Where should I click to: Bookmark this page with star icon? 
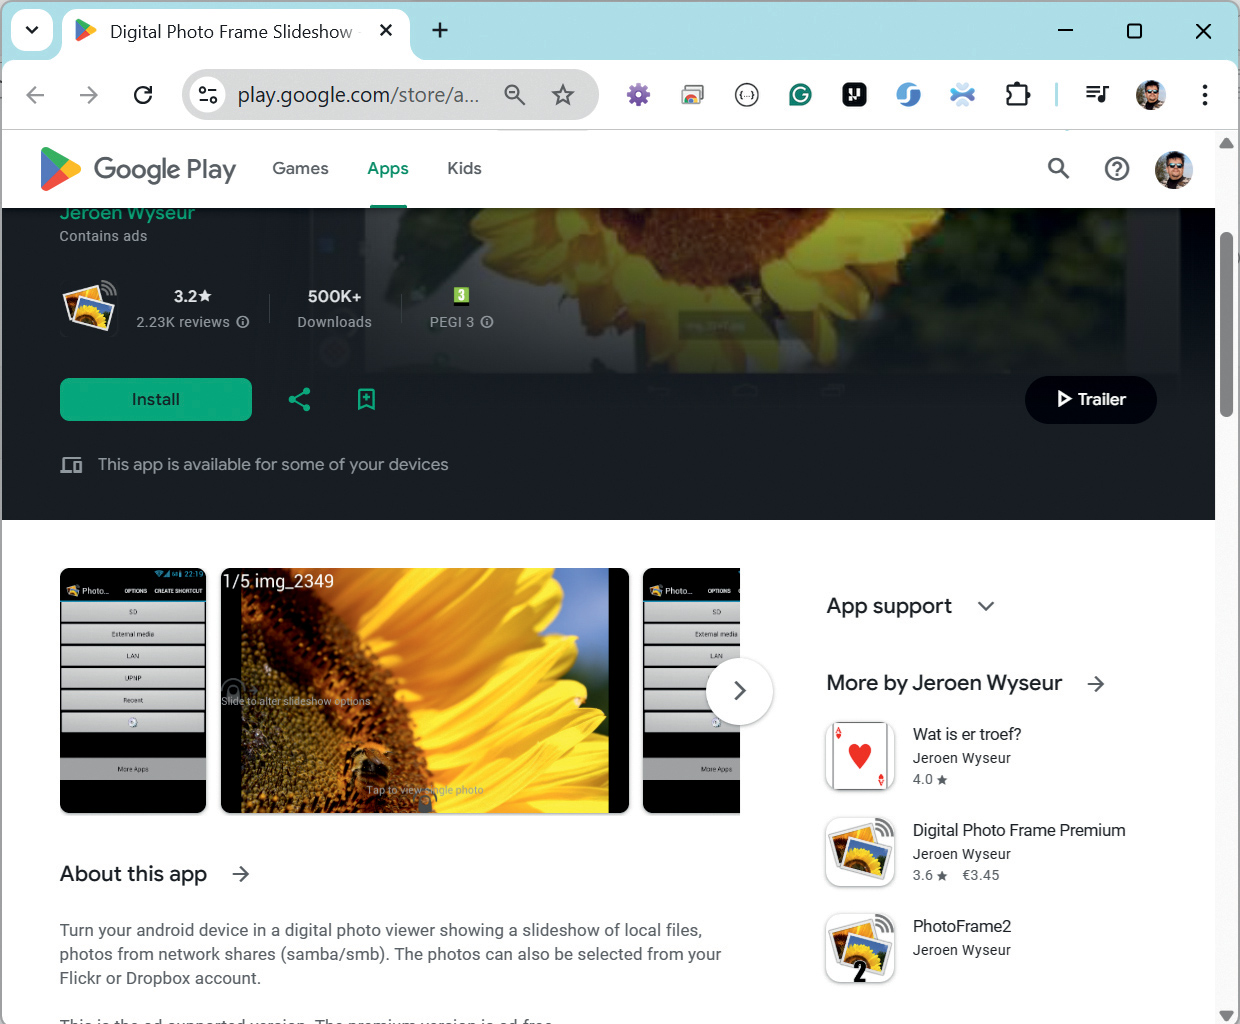click(x=563, y=95)
